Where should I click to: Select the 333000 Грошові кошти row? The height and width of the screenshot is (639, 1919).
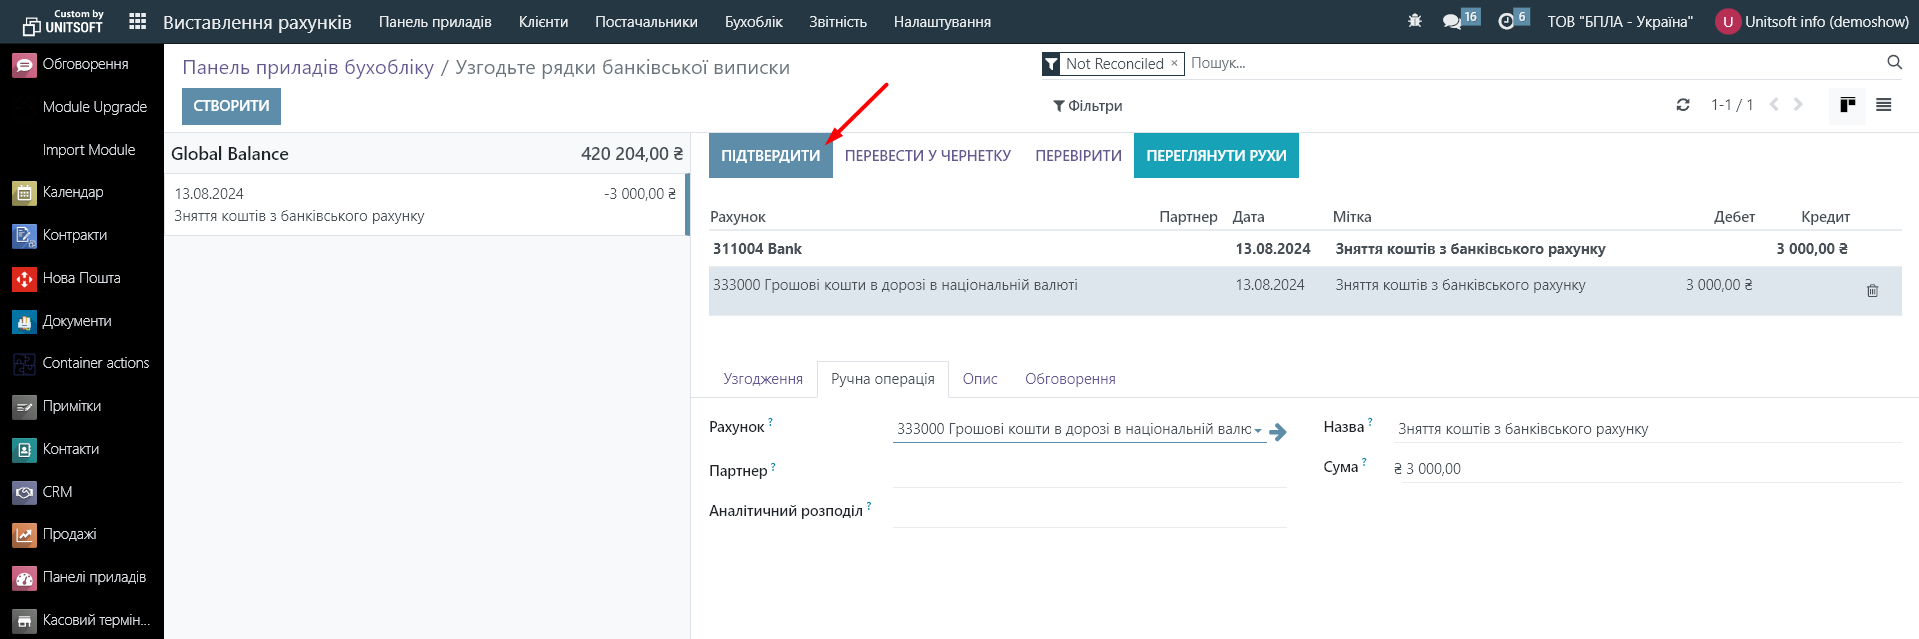(1305, 291)
